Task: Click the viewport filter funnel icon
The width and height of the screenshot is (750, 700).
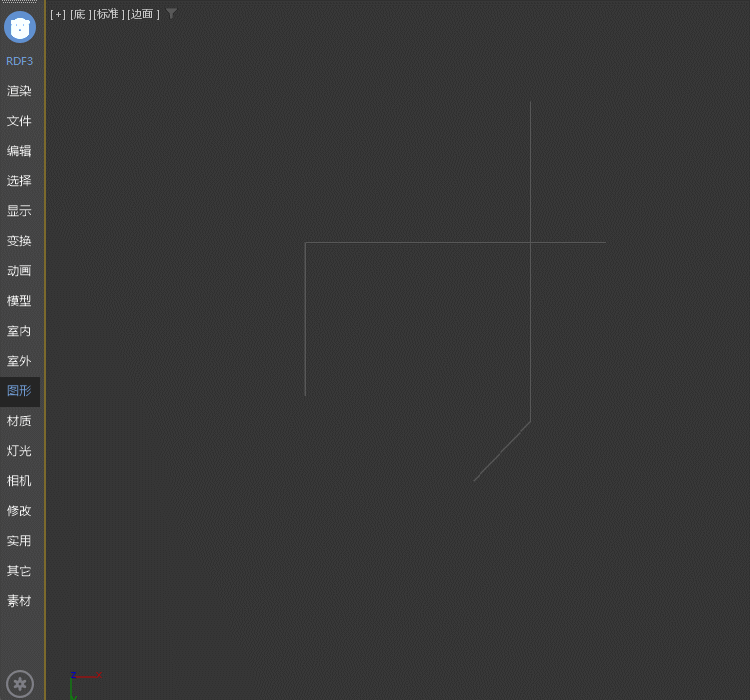Action: click(x=172, y=14)
